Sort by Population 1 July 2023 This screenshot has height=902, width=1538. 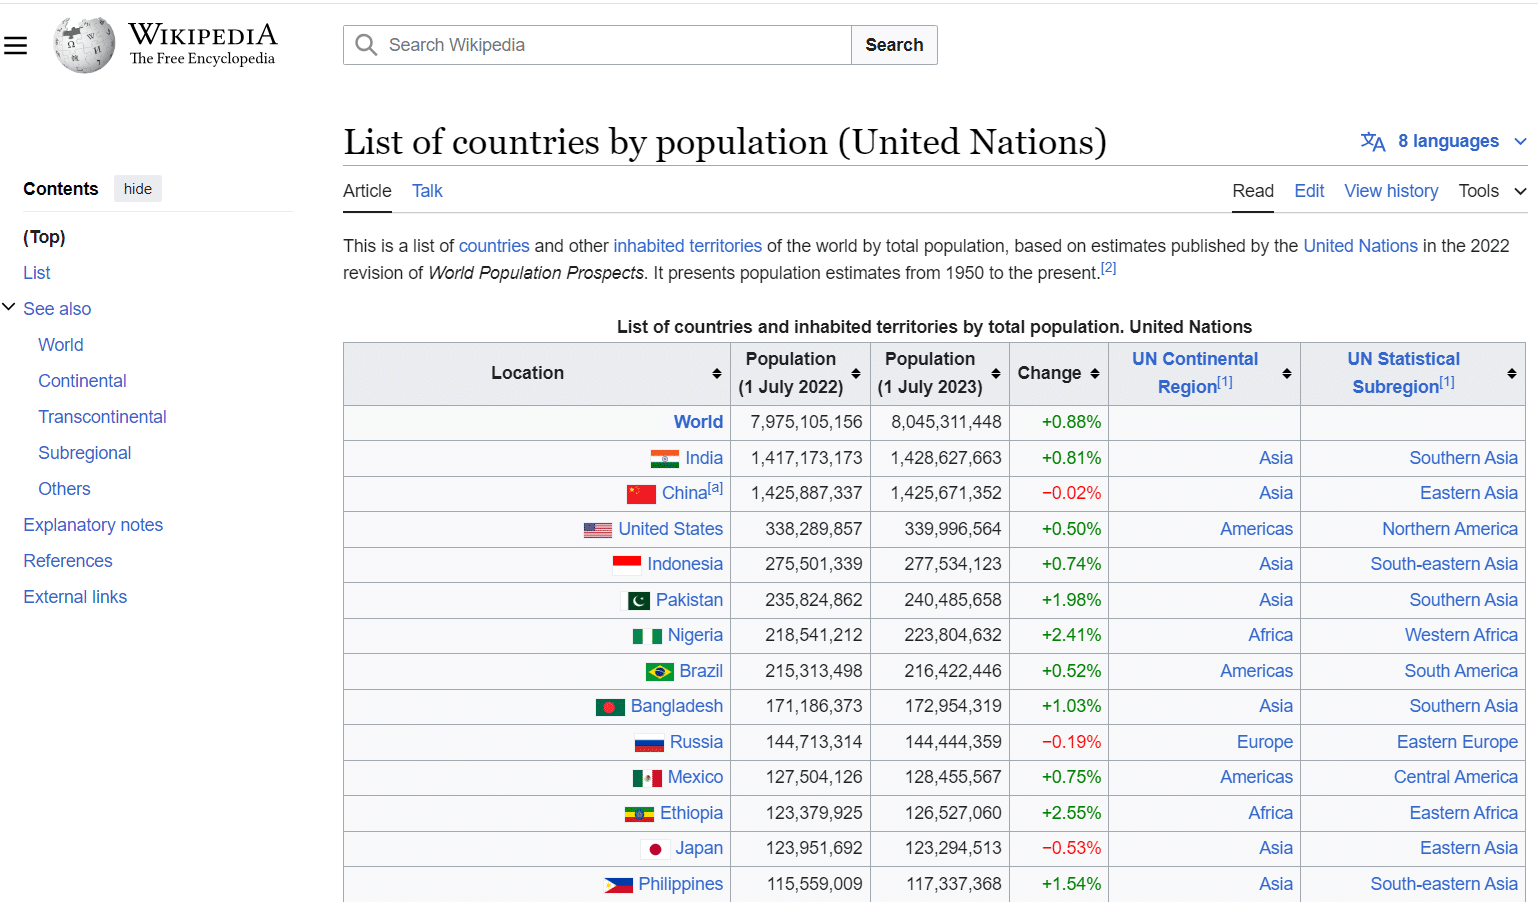[x=996, y=374]
